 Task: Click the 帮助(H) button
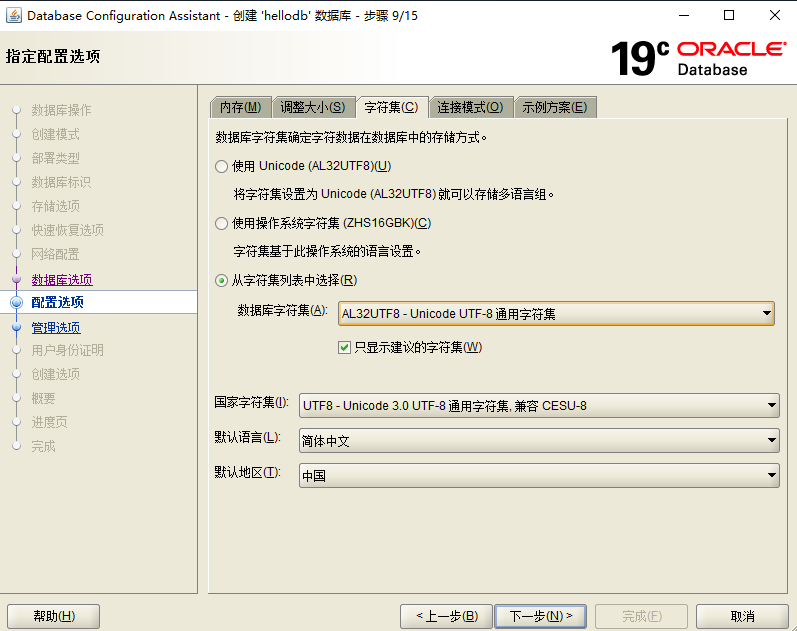(x=54, y=616)
